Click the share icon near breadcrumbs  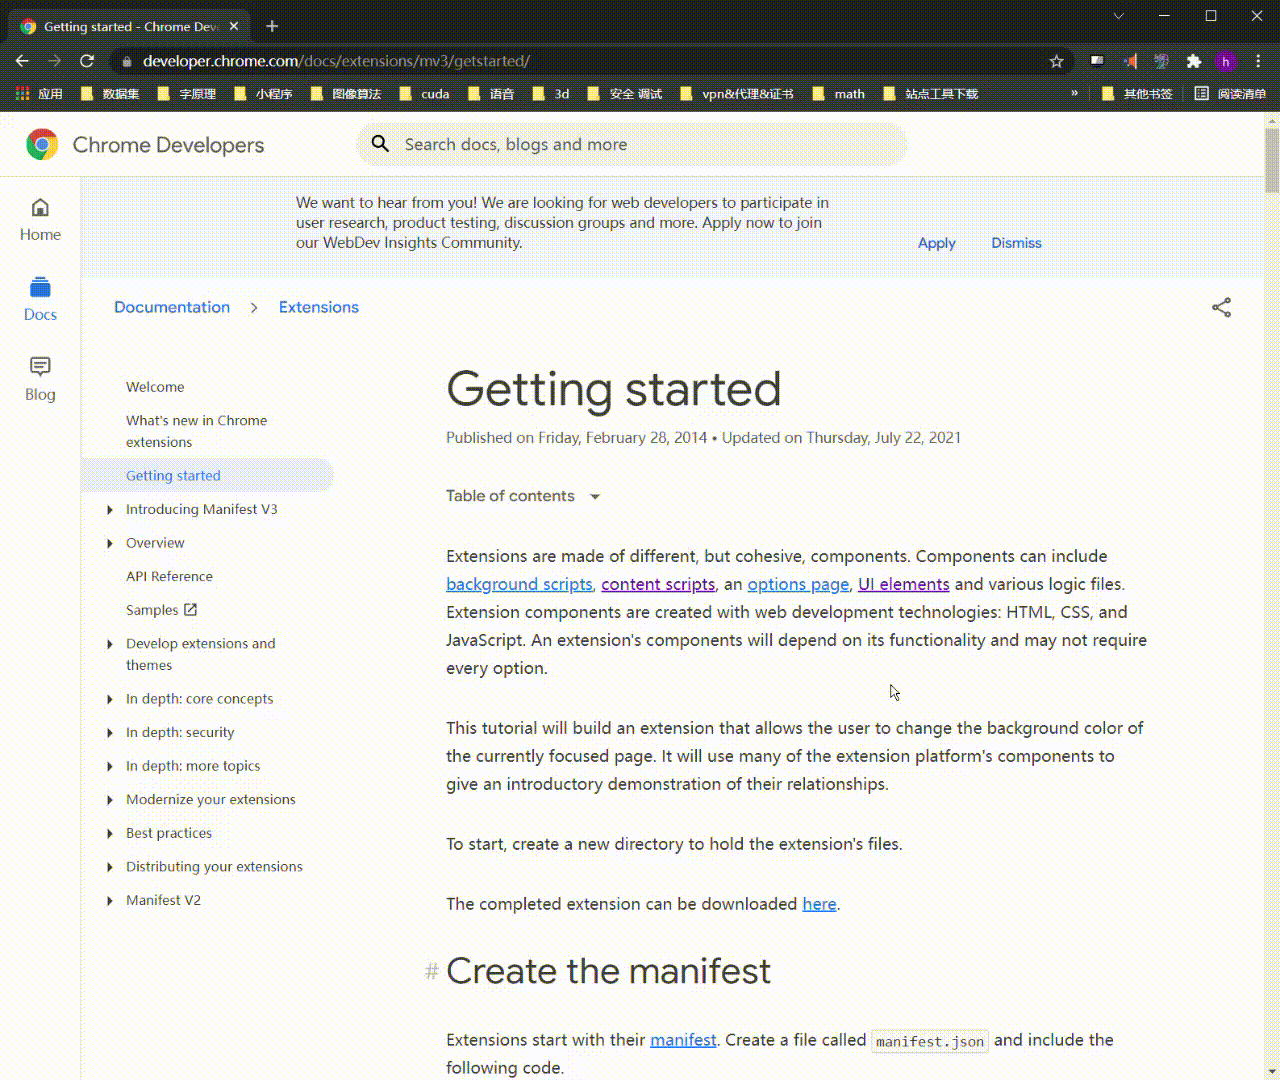click(x=1221, y=307)
